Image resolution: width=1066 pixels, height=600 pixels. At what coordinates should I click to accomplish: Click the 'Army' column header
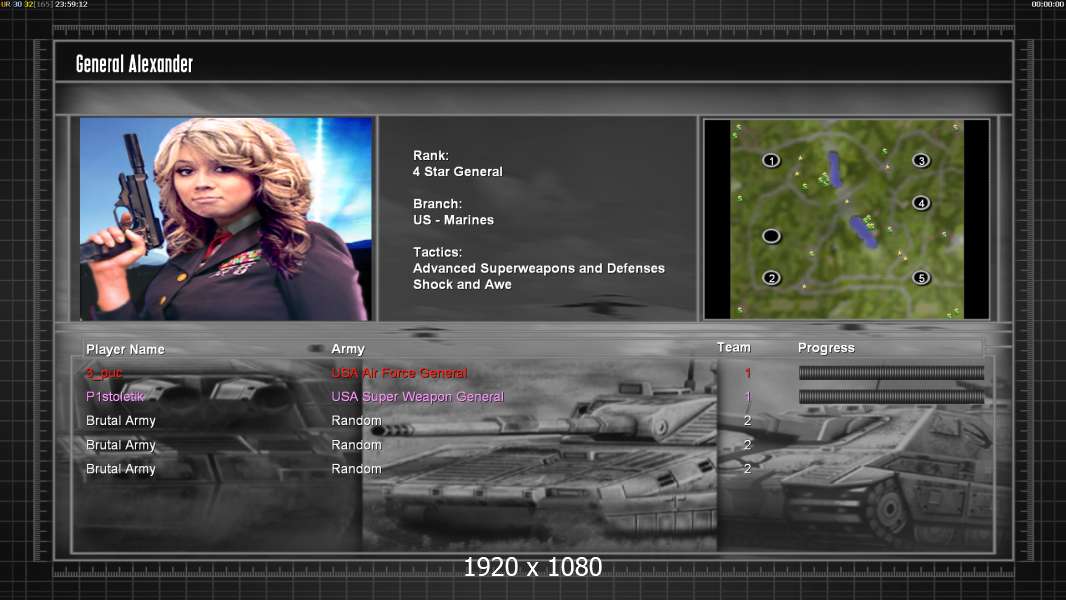[x=347, y=349]
